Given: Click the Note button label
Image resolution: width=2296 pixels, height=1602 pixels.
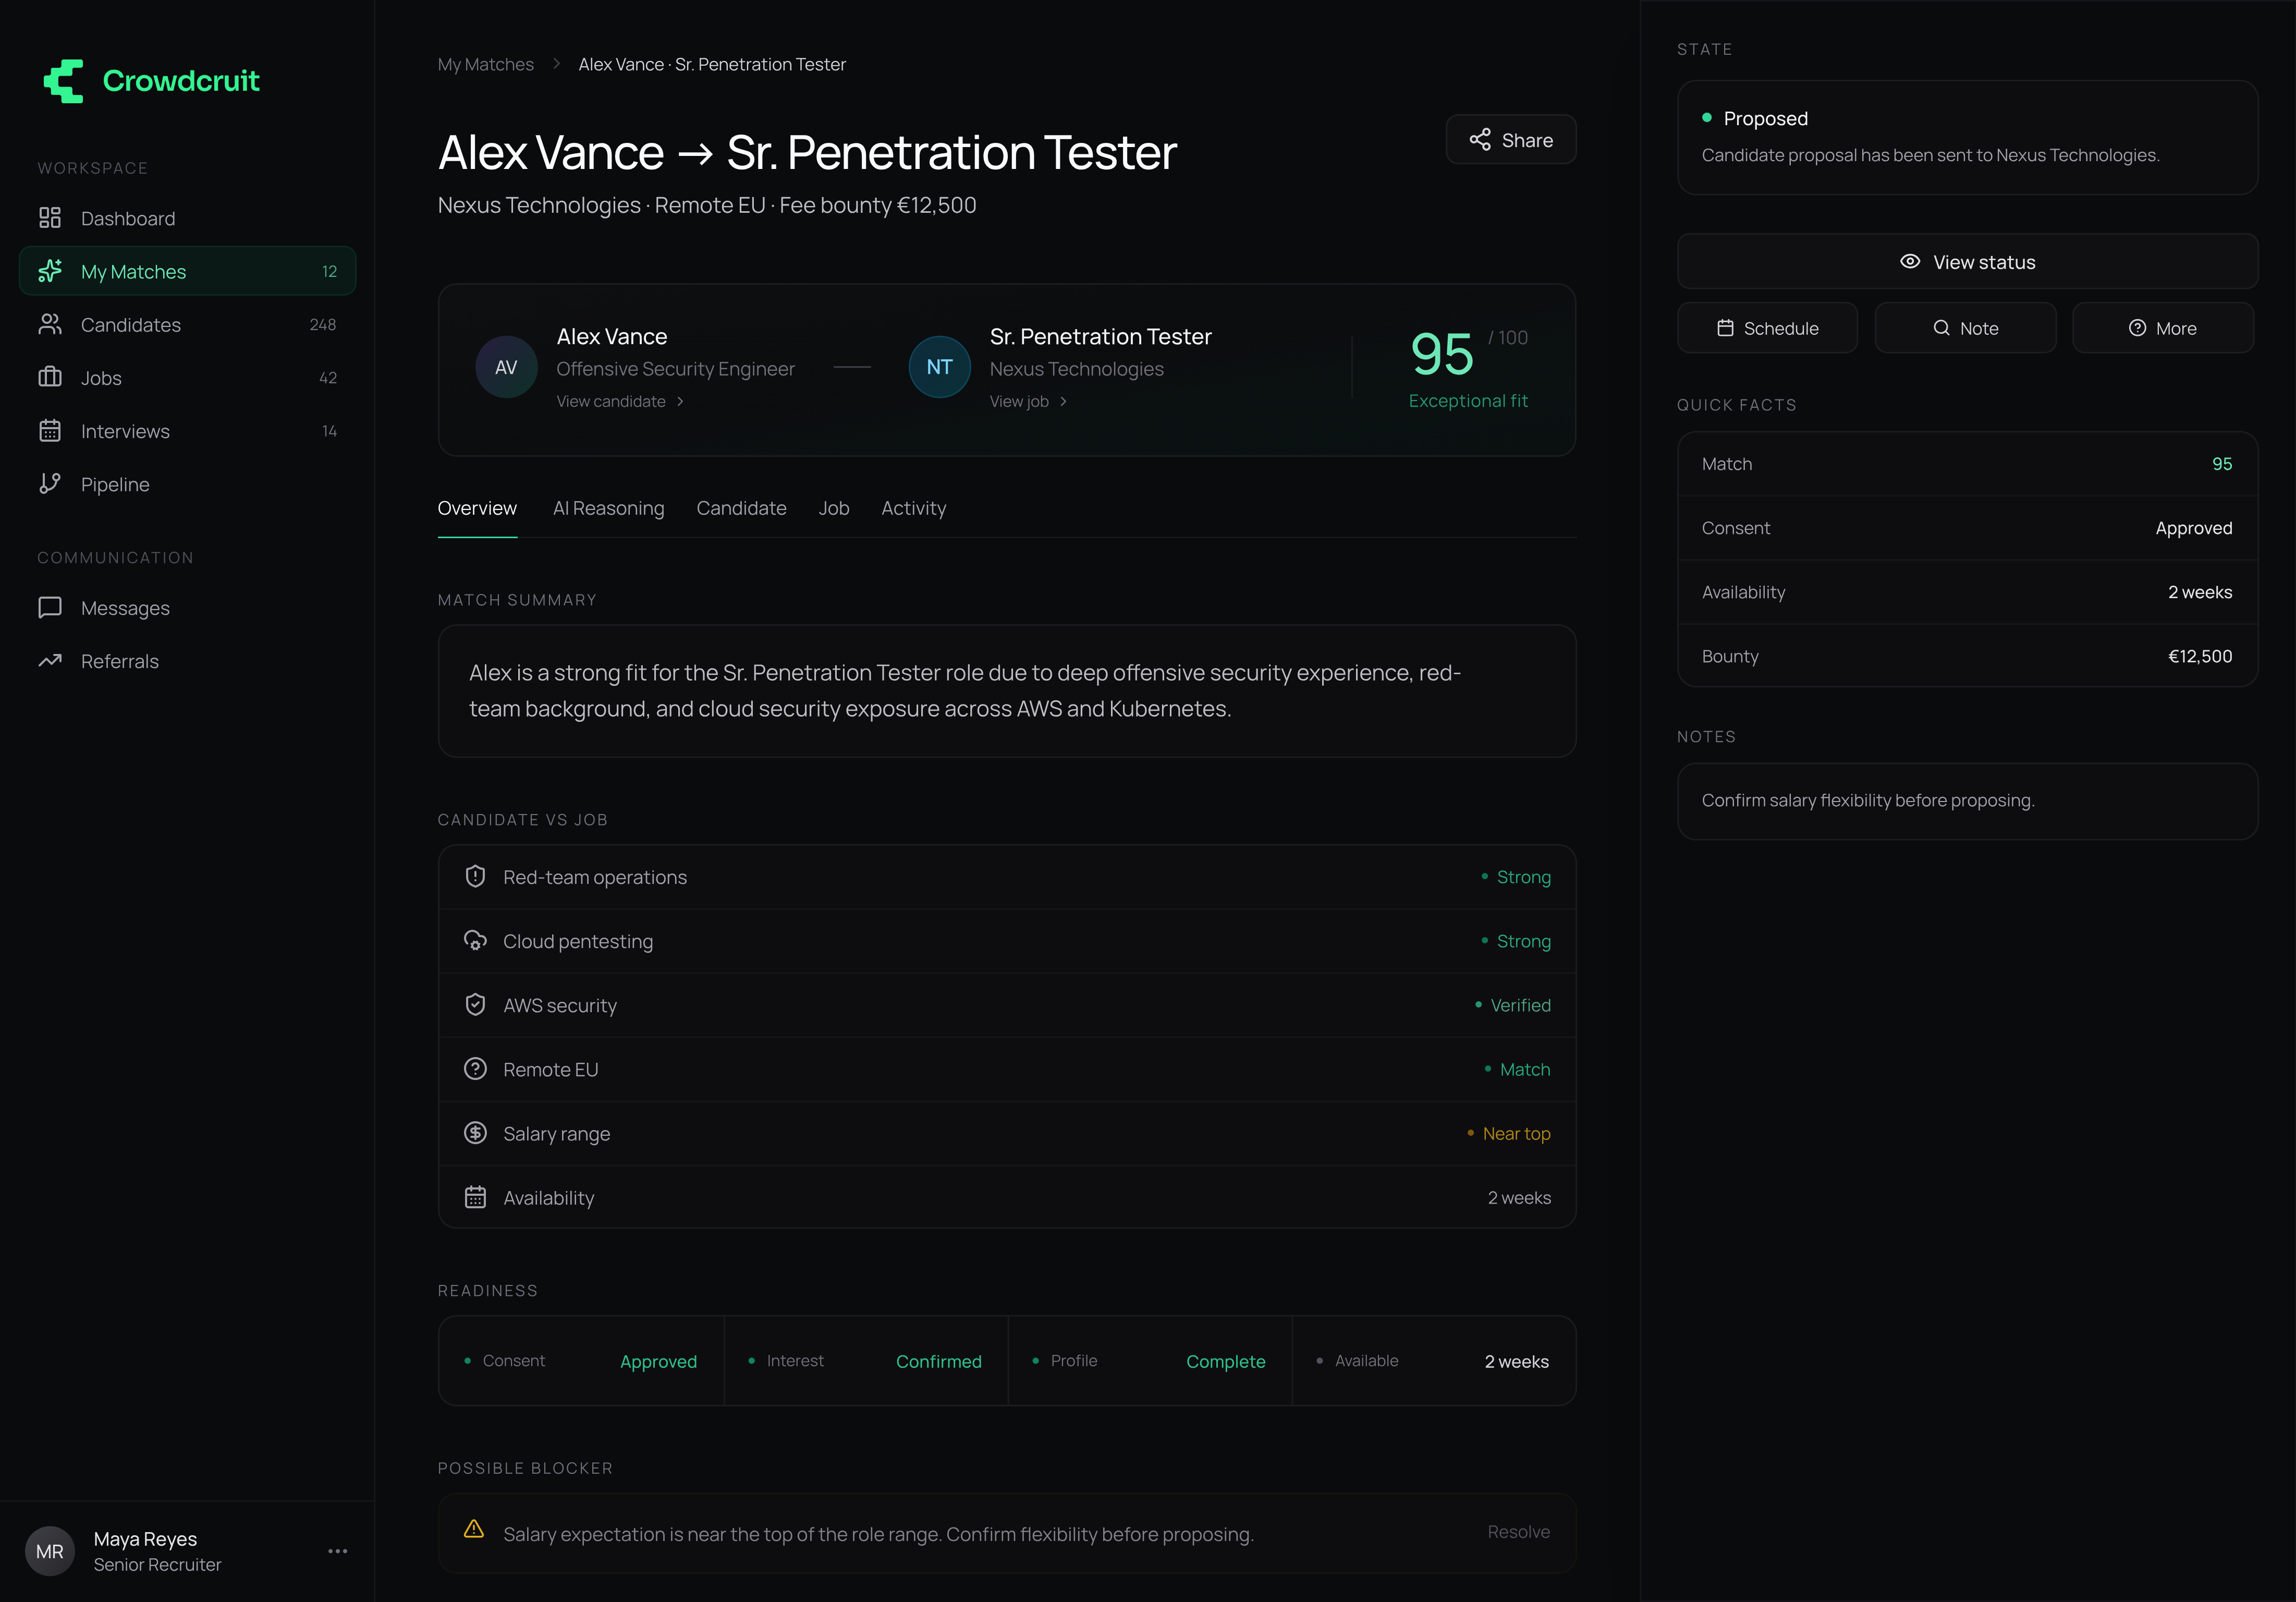Looking at the screenshot, I should point(1979,328).
